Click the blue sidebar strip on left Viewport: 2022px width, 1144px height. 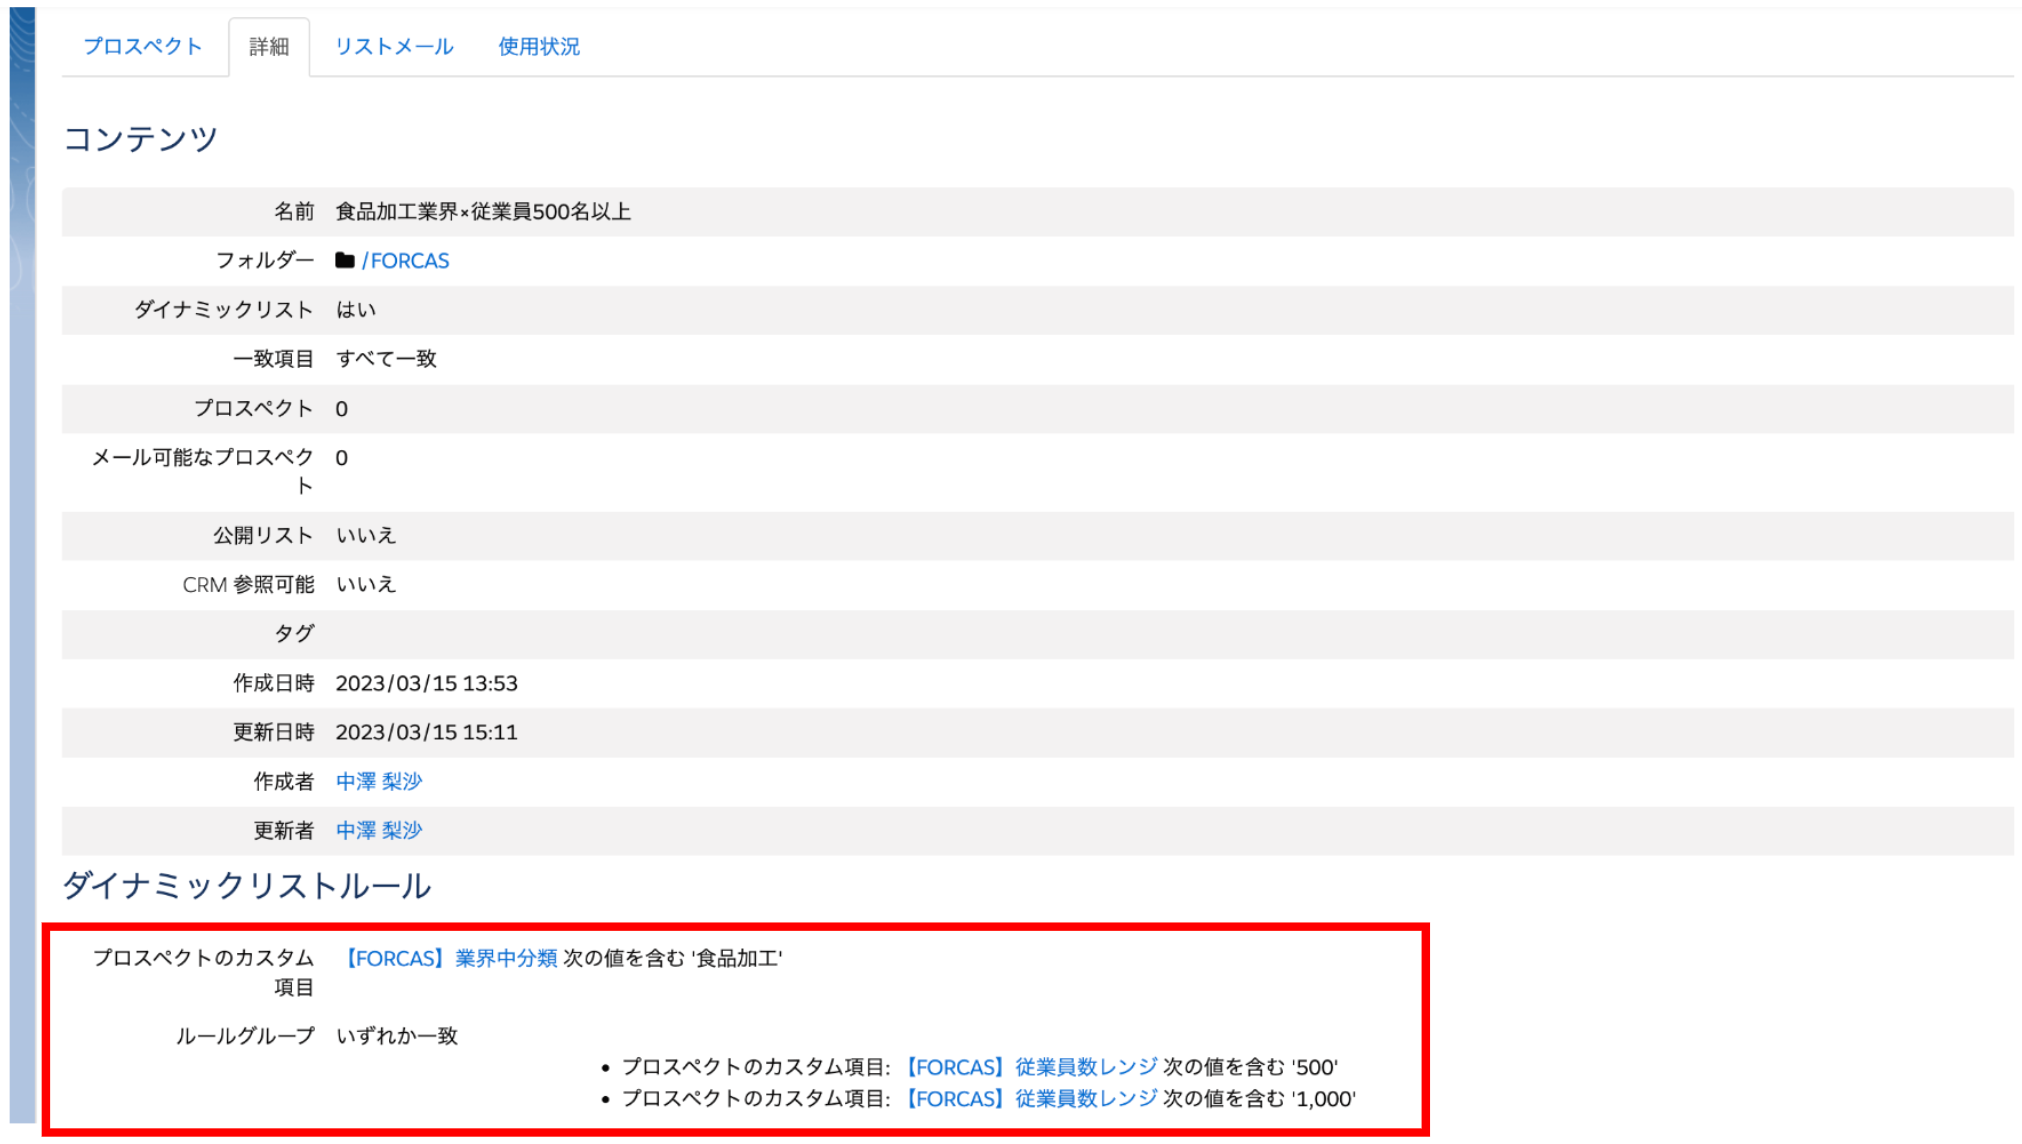tap(22, 570)
